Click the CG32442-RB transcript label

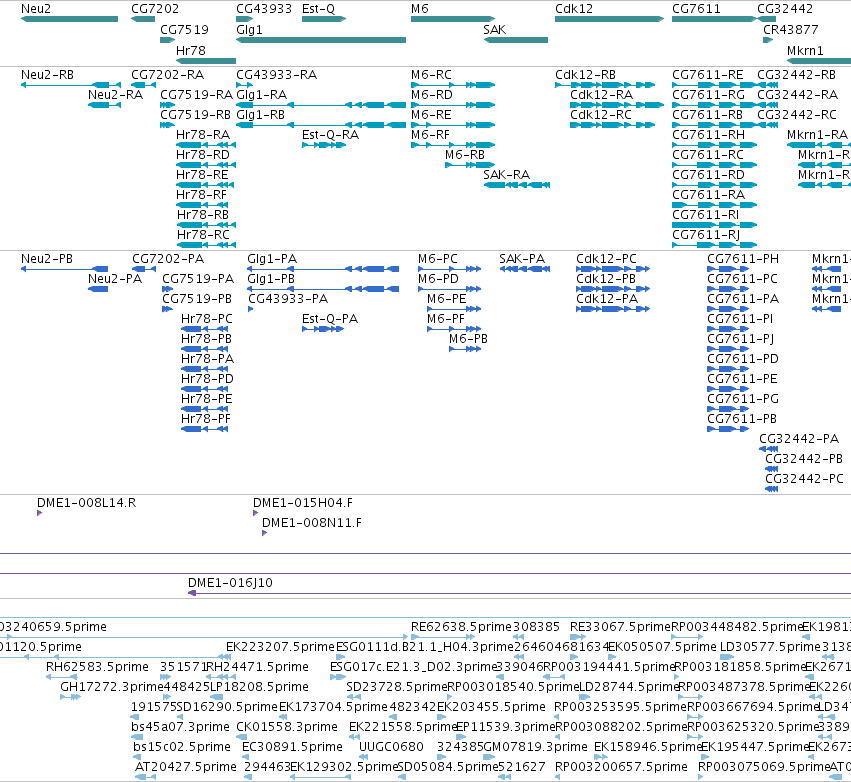point(797,74)
